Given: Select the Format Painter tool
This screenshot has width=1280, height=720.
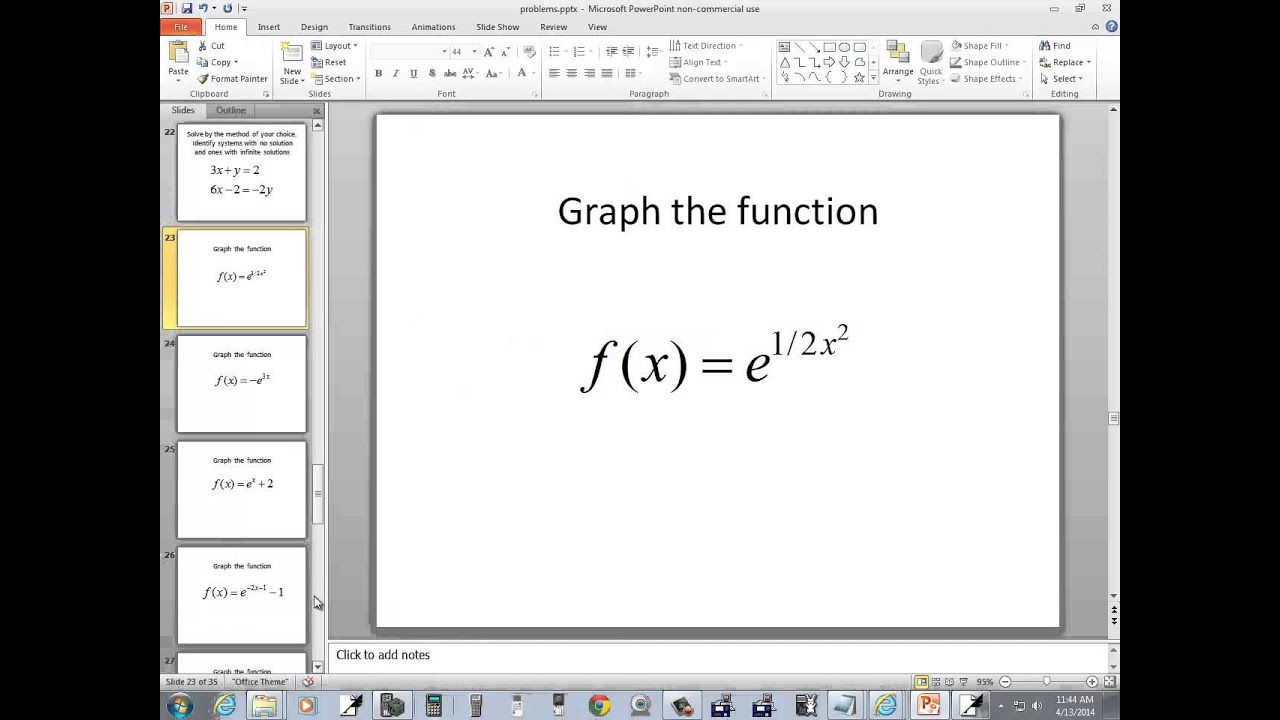Looking at the screenshot, I should coord(232,79).
